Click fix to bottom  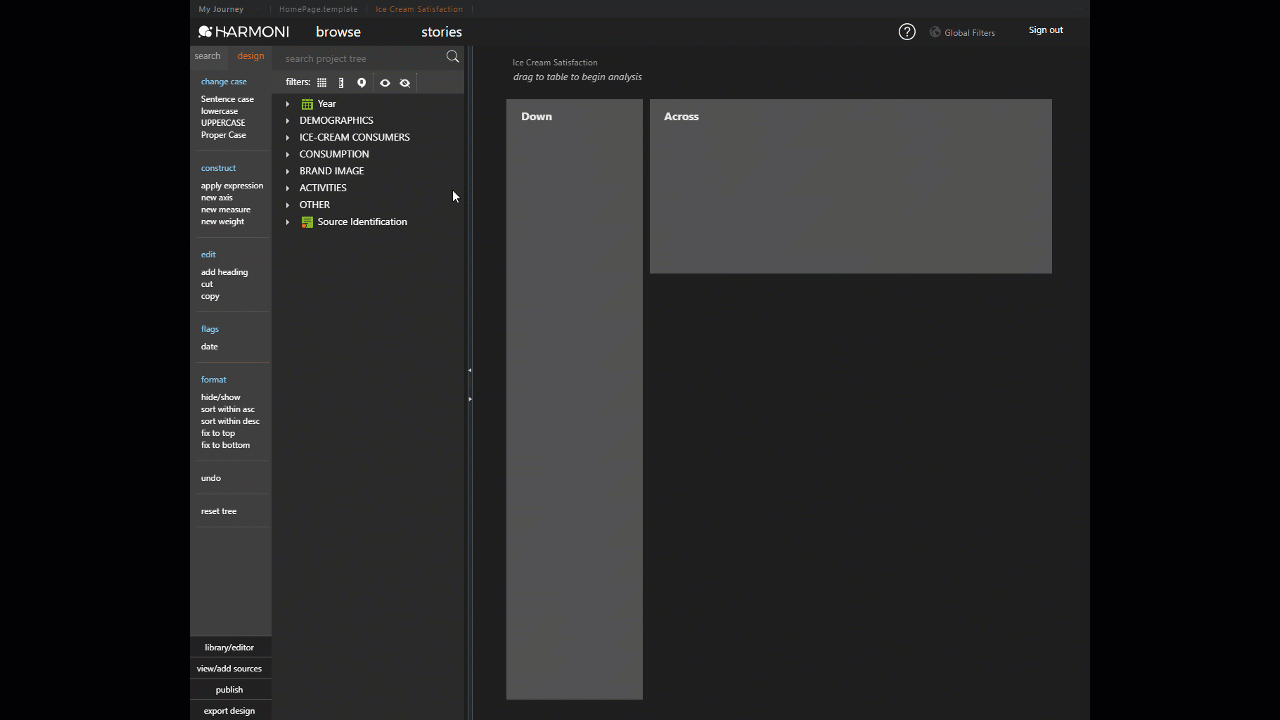click(225, 445)
